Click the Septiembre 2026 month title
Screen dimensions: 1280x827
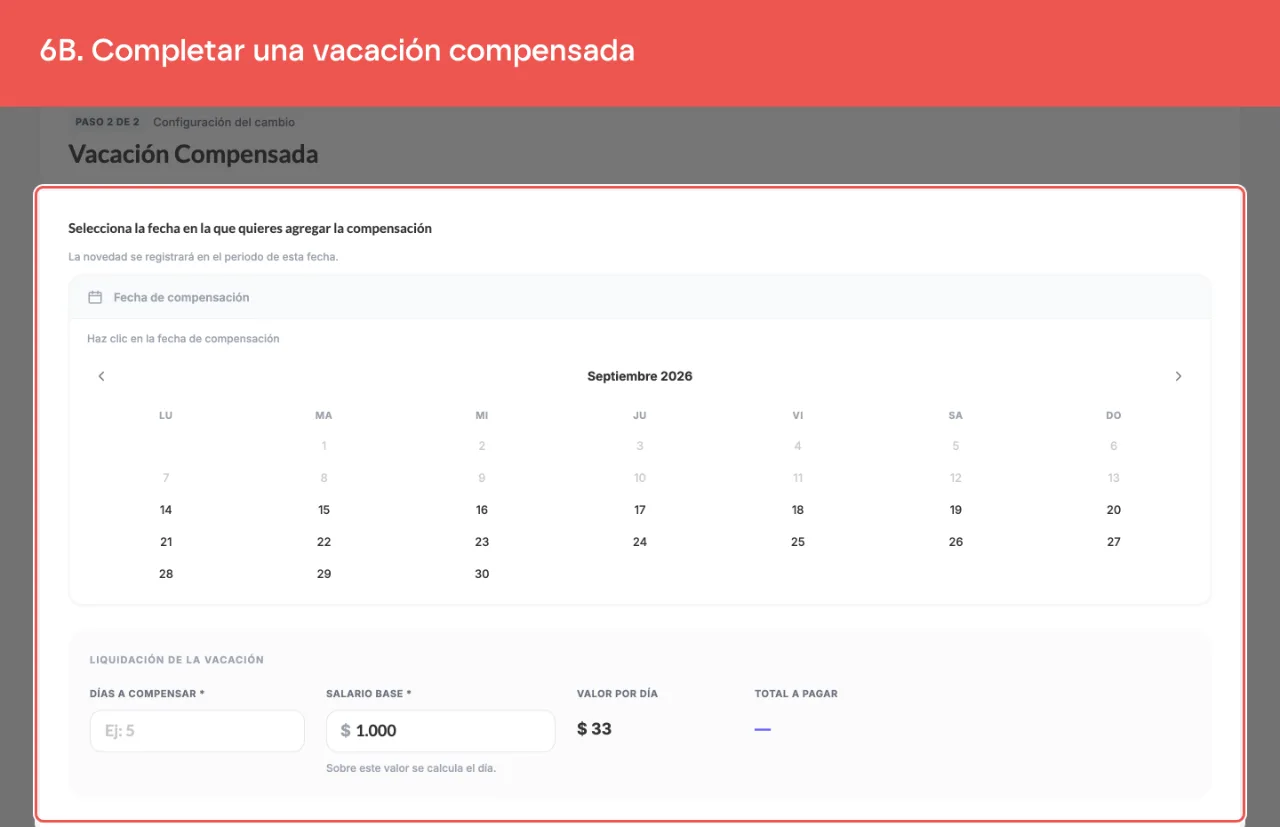(x=640, y=376)
